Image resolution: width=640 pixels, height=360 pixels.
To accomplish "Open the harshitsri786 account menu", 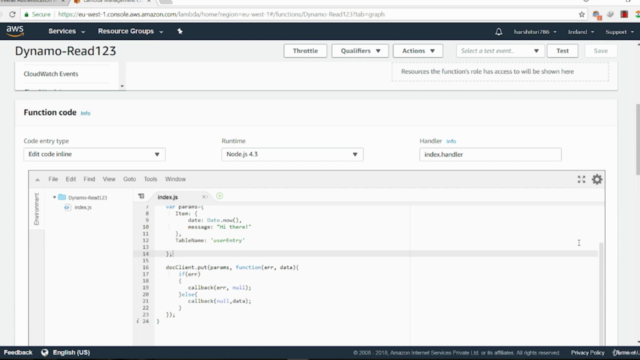I will pyautogui.click(x=535, y=32).
